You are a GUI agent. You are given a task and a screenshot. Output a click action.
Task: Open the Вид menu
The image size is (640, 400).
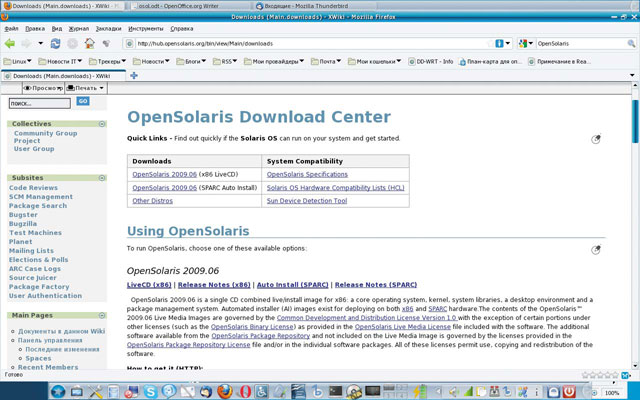point(57,29)
